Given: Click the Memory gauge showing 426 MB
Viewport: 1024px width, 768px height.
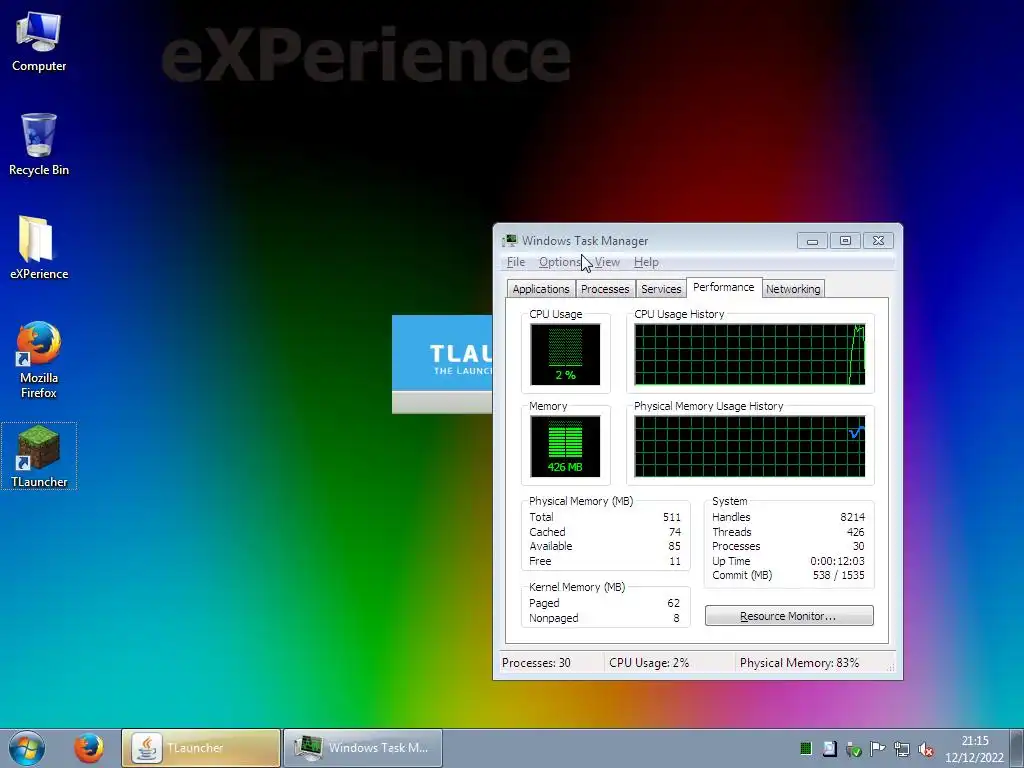Looking at the screenshot, I should (565, 446).
